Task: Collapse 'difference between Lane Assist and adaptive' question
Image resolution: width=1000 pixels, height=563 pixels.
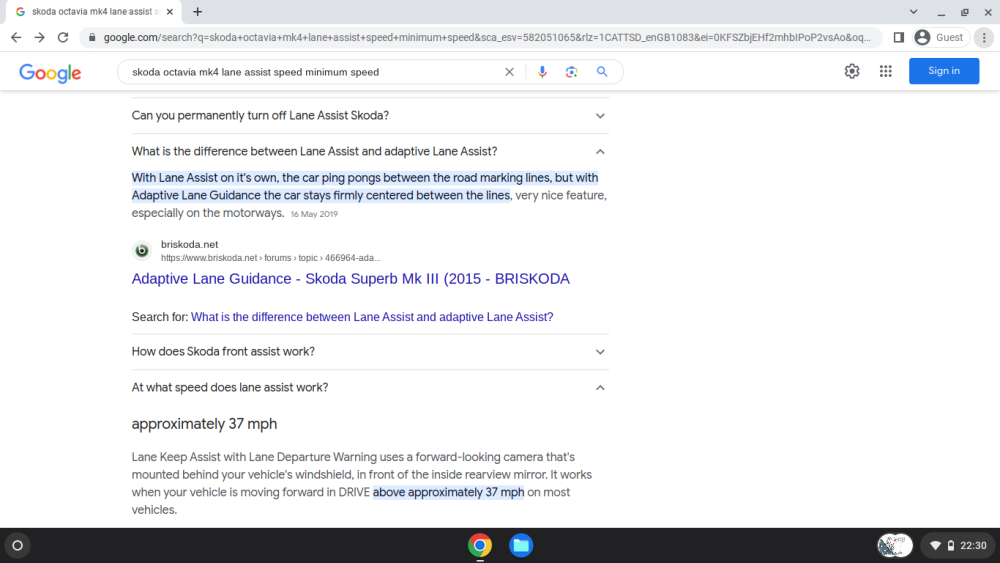Action: tap(370, 151)
